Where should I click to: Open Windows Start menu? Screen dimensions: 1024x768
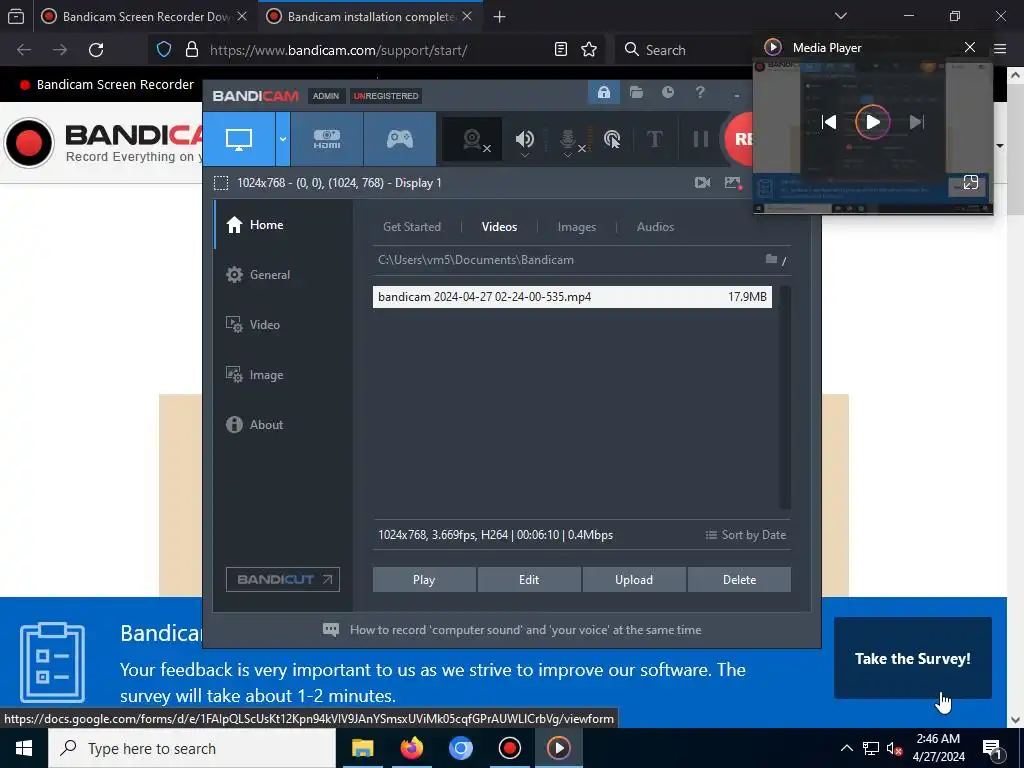pyautogui.click(x=24, y=748)
